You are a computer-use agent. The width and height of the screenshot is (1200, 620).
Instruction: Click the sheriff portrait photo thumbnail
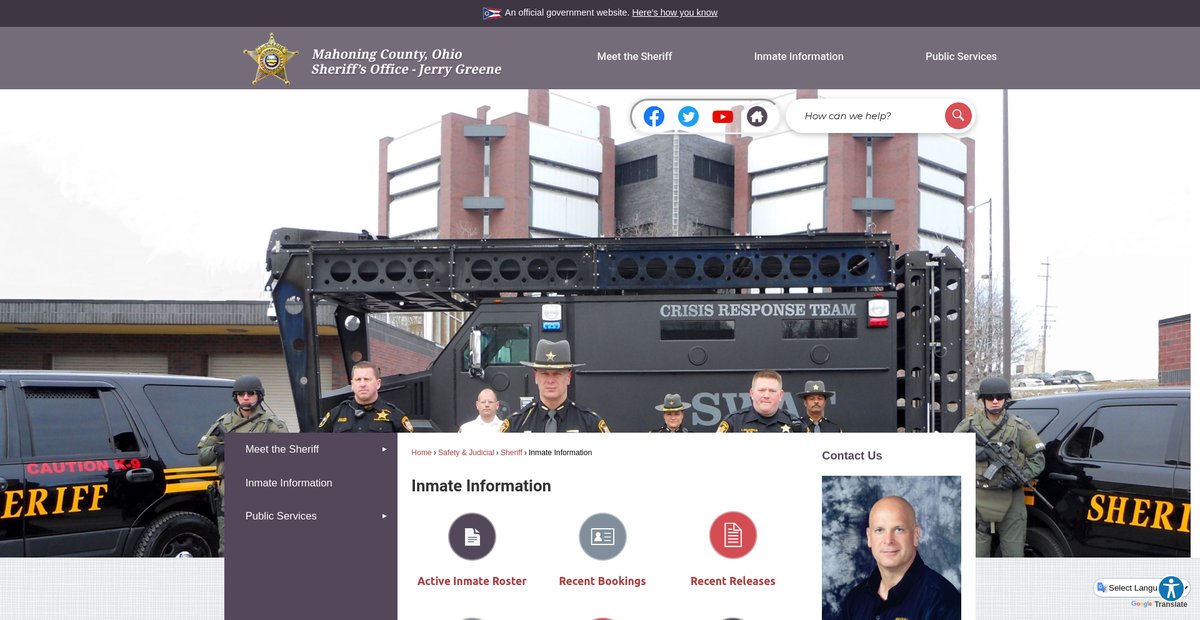891,547
